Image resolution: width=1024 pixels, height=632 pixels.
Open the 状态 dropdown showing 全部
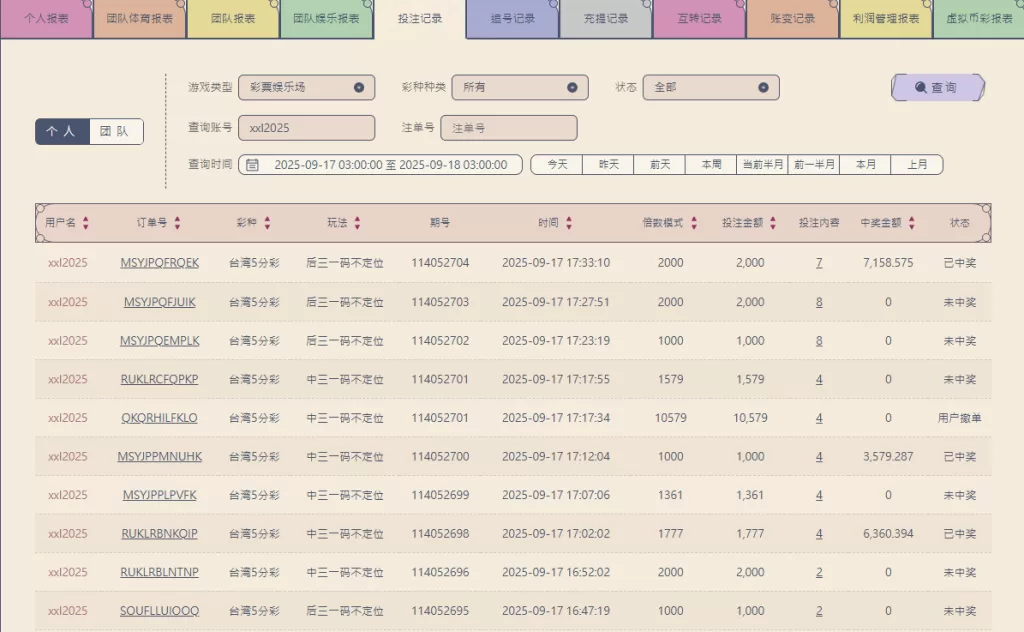tap(710, 88)
